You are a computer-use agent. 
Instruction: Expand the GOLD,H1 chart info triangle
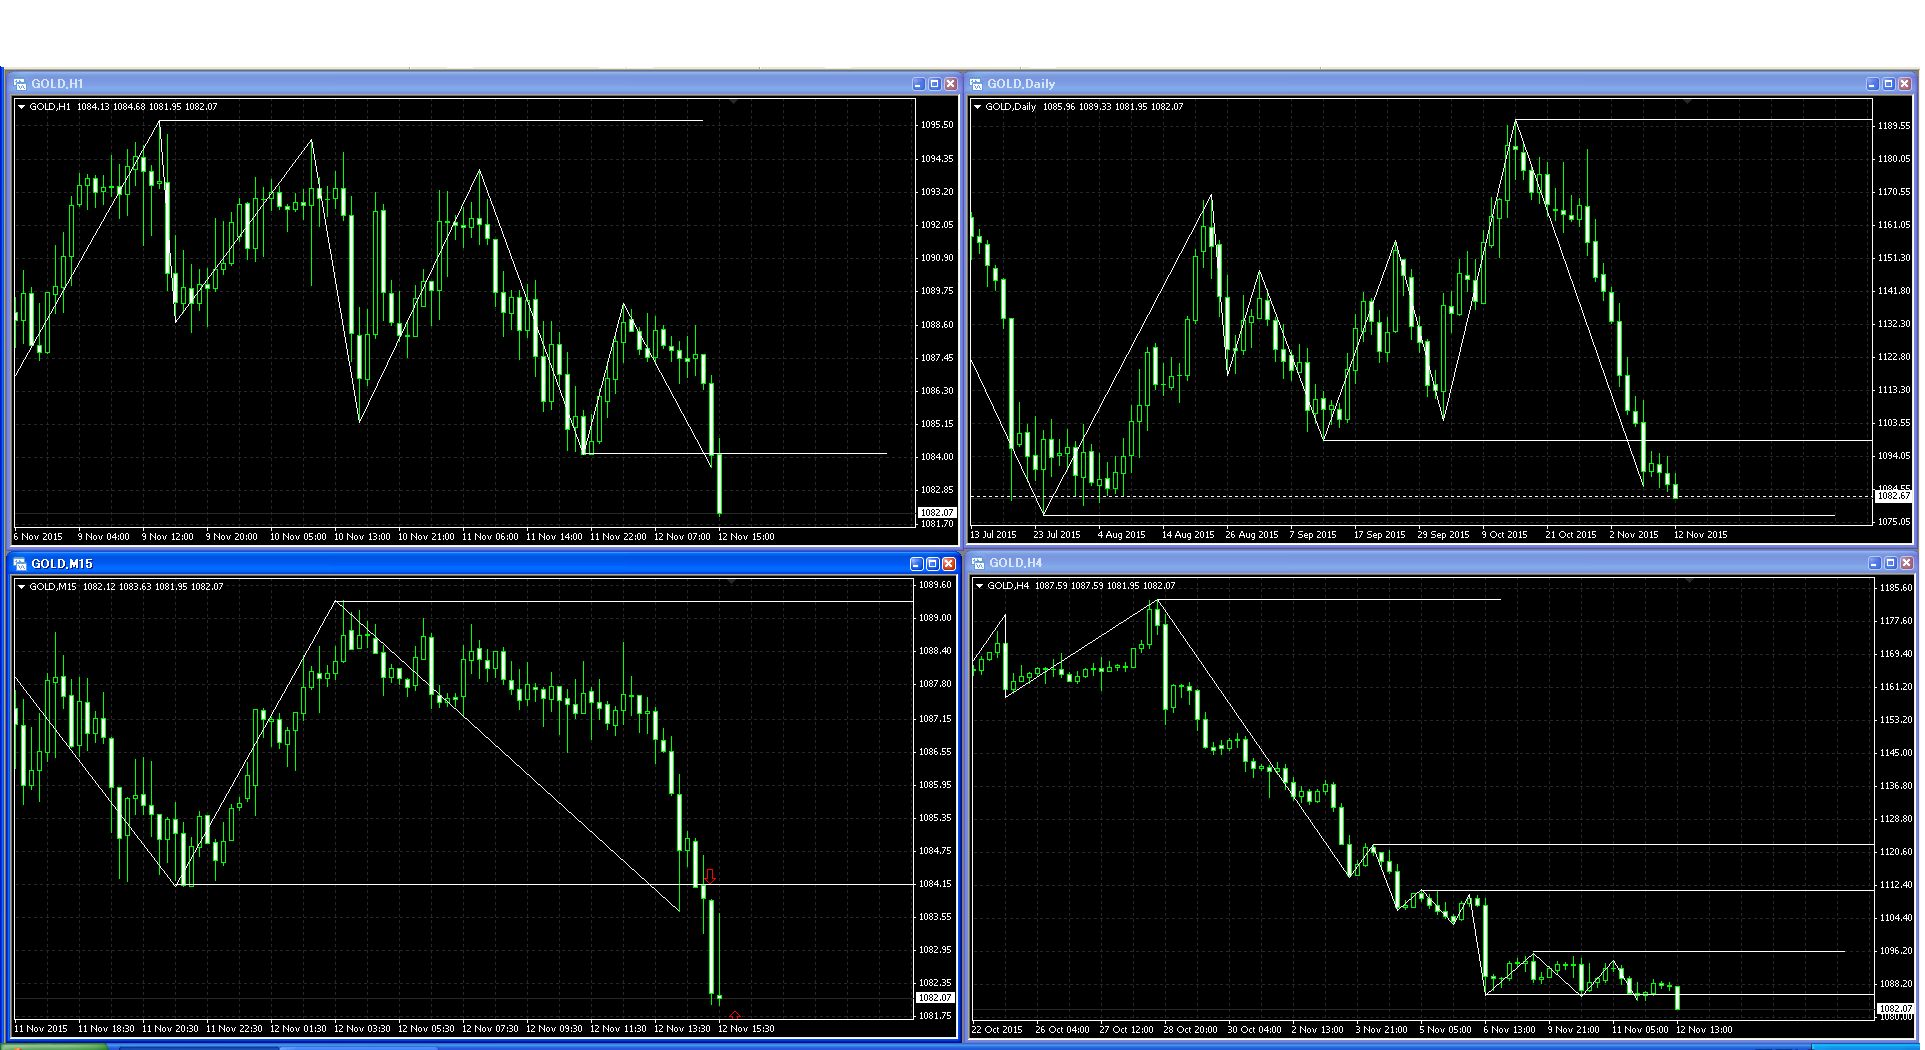click(x=21, y=107)
